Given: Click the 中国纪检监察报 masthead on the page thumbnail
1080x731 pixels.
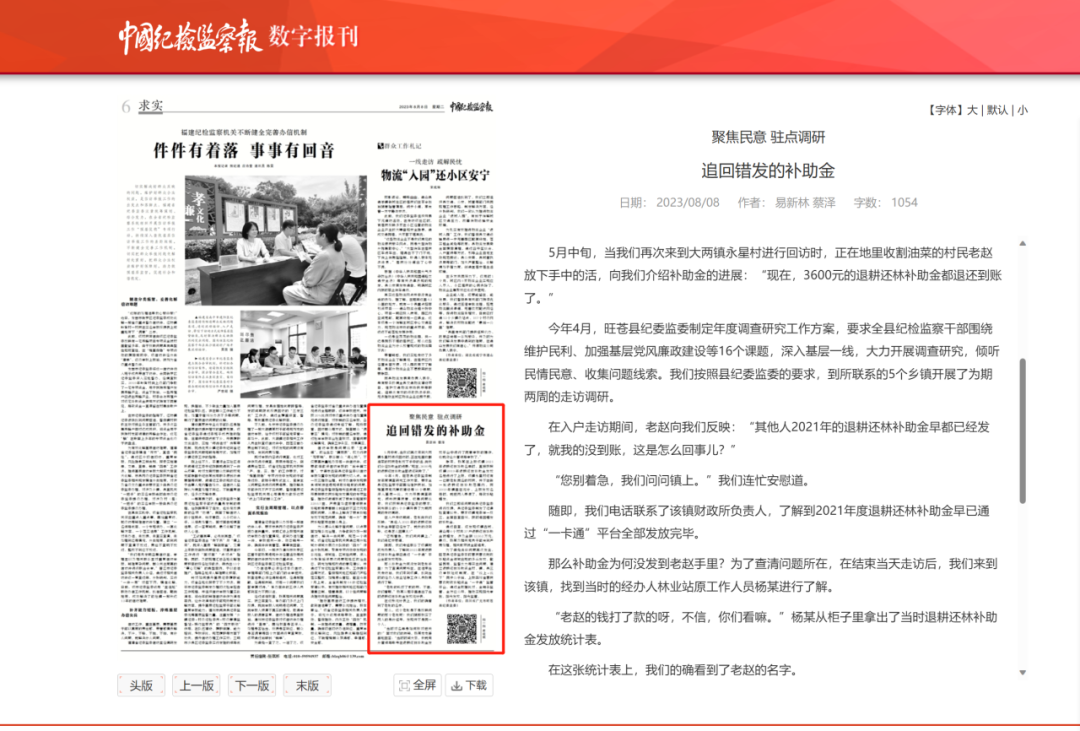Looking at the screenshot, I should 472,107.
